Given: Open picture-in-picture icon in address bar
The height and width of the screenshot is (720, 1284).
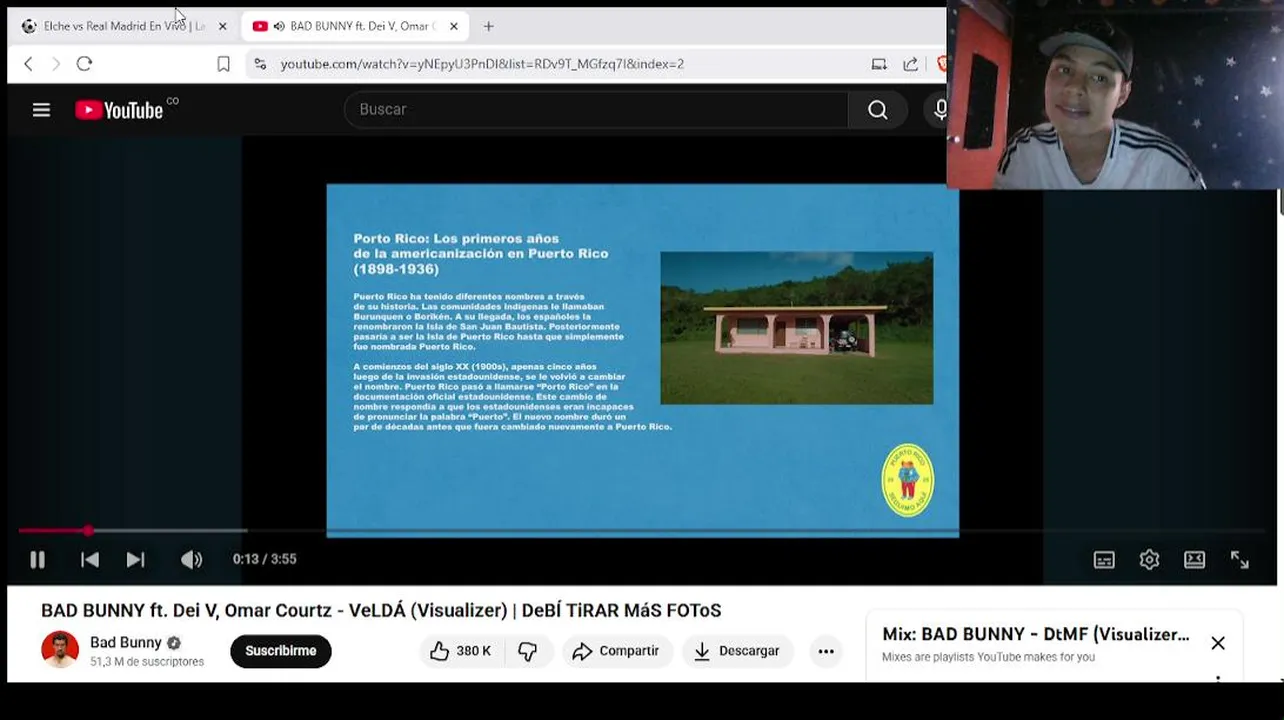Looking at the screenshot, I should 879,64.
